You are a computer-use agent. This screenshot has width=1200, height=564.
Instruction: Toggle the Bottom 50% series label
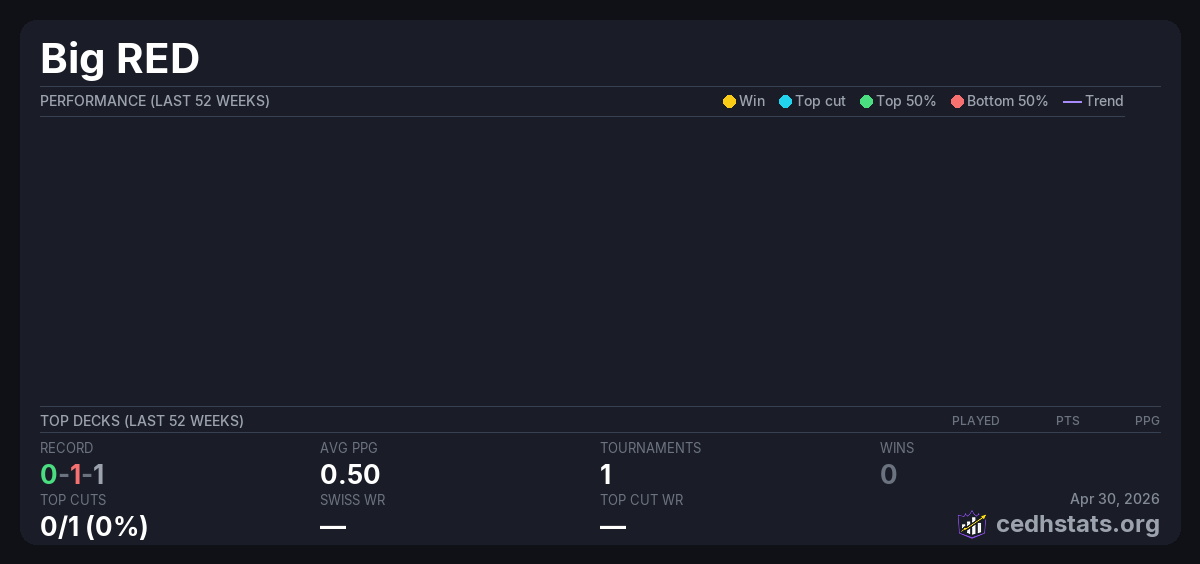pos(1007,101)
